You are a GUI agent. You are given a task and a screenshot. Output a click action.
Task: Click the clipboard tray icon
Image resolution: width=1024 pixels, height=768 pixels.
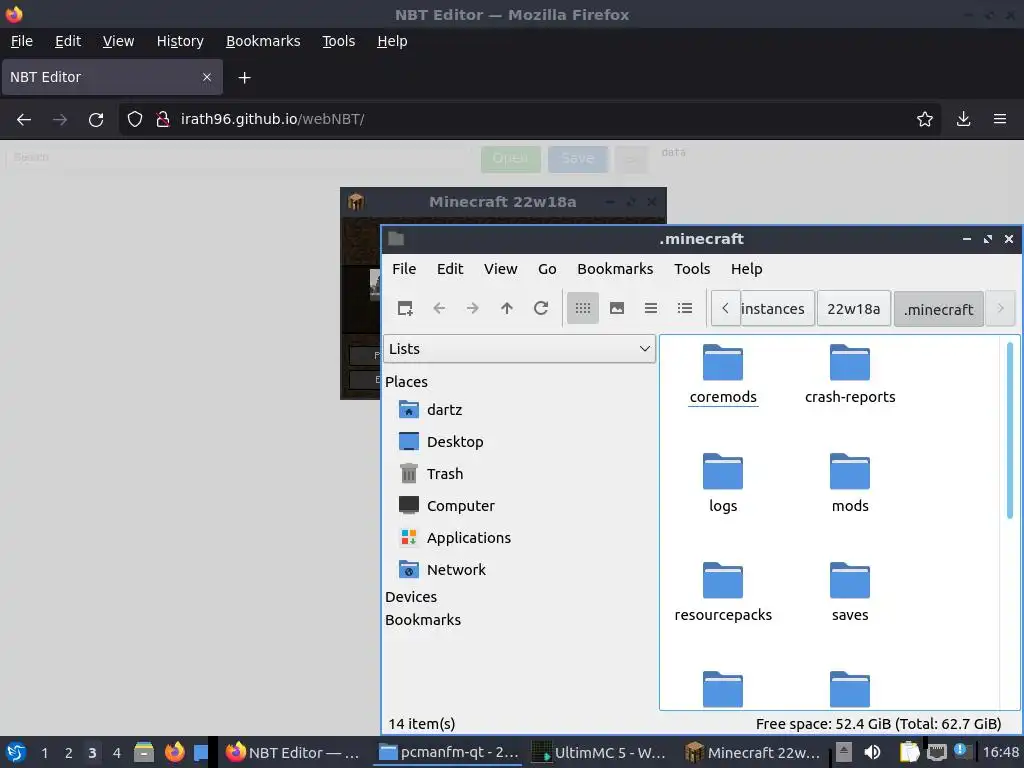(x=909, y=753)
